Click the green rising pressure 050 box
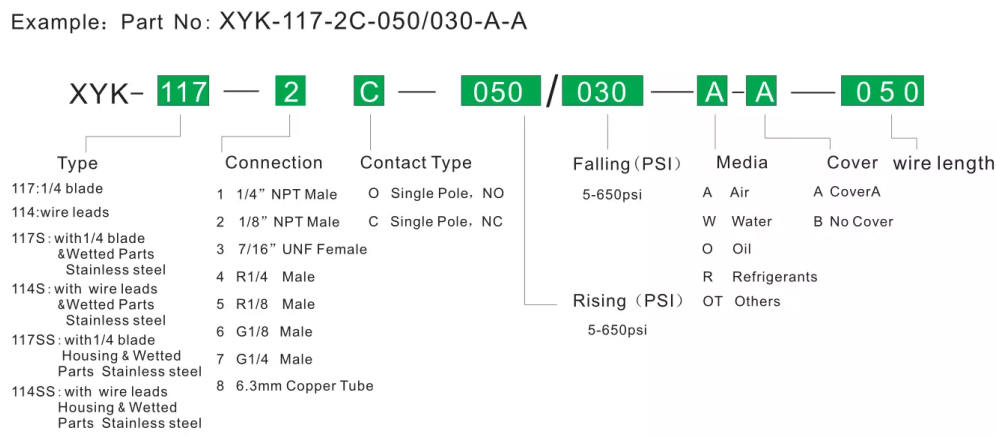 (501, 92)
